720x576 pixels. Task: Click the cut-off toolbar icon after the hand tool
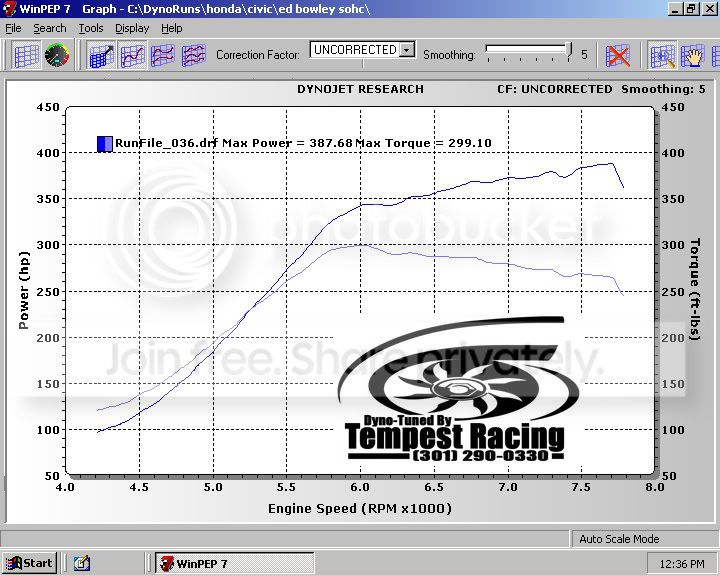(x=715, y=56)
